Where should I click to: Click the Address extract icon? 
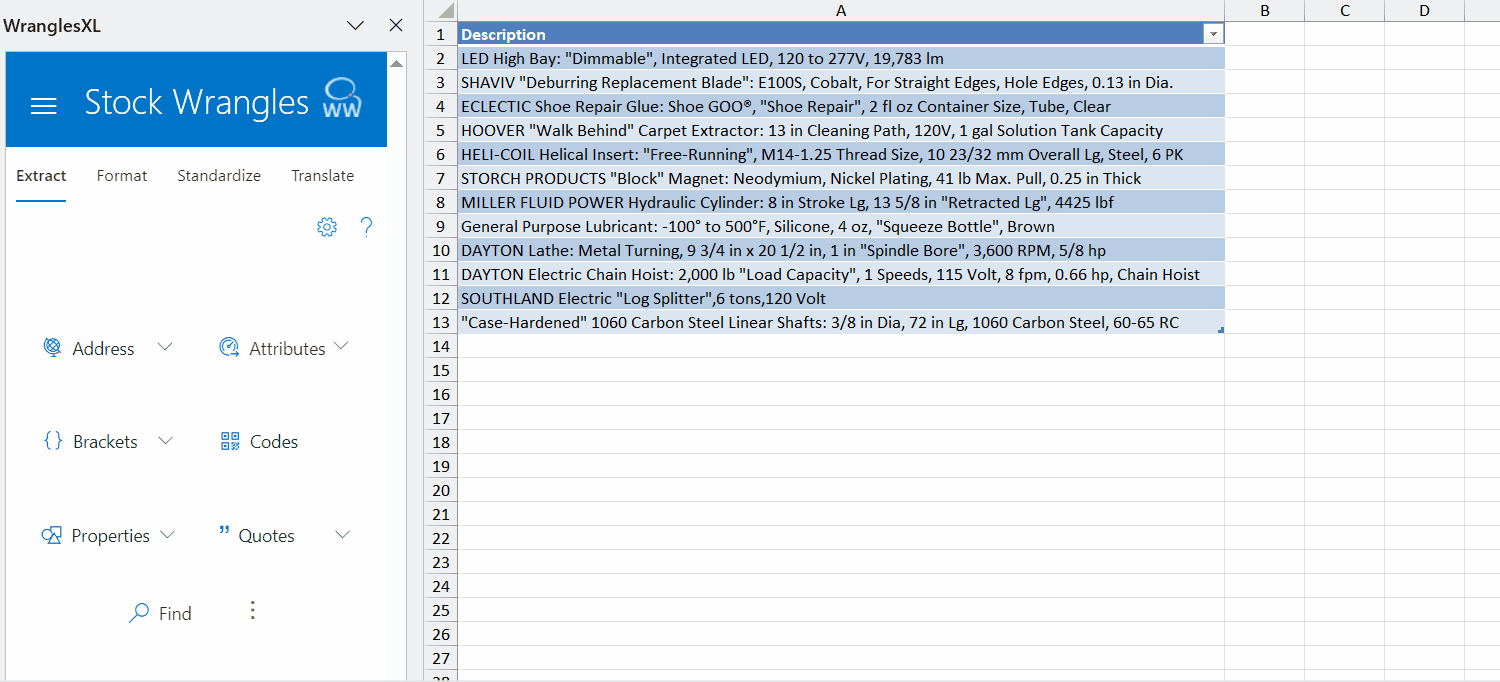(x=53, y=347)
